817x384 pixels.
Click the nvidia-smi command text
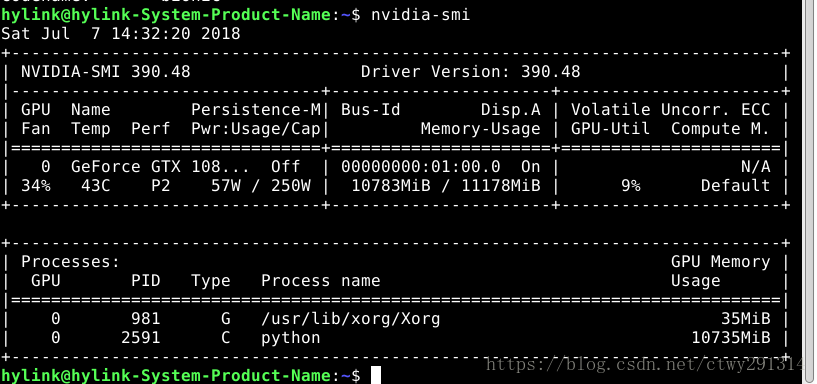point(420,15)
